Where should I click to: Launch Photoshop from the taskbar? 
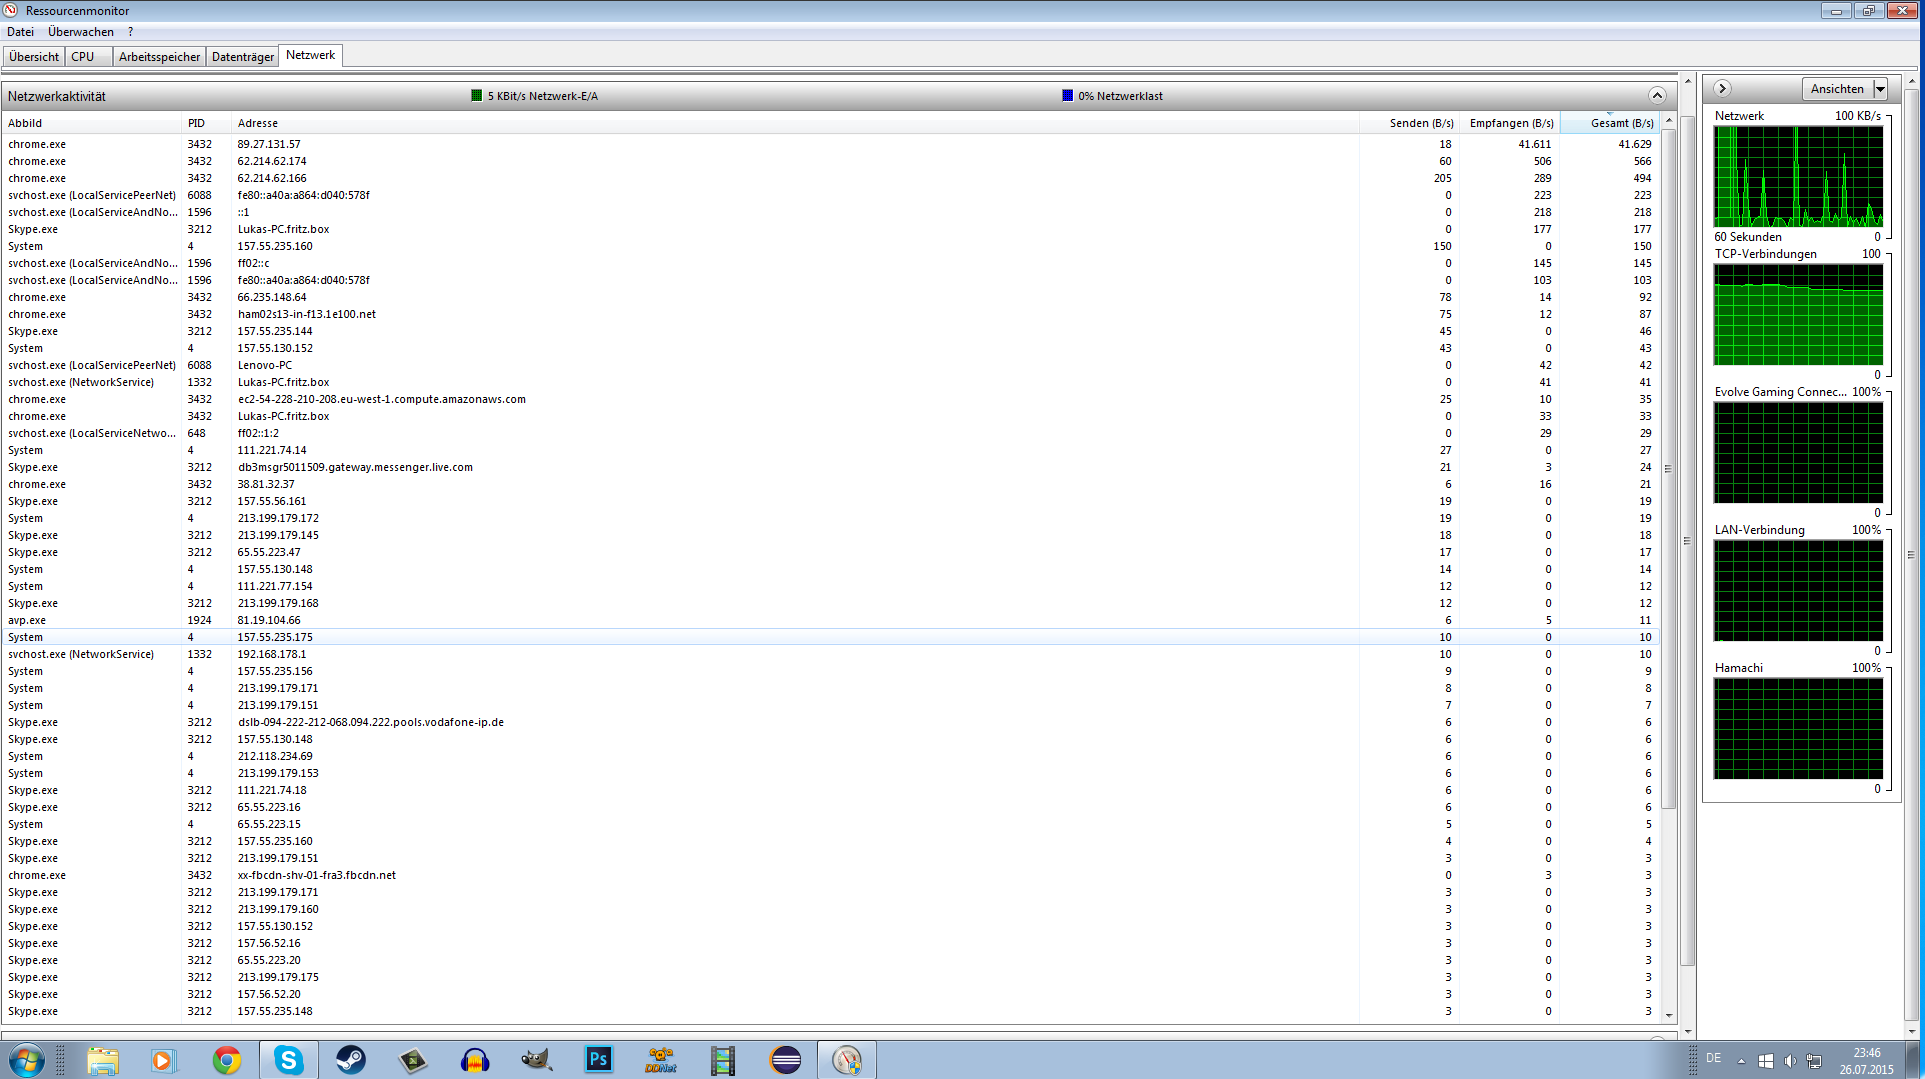pyautogui.click(x=599, y=1060)
